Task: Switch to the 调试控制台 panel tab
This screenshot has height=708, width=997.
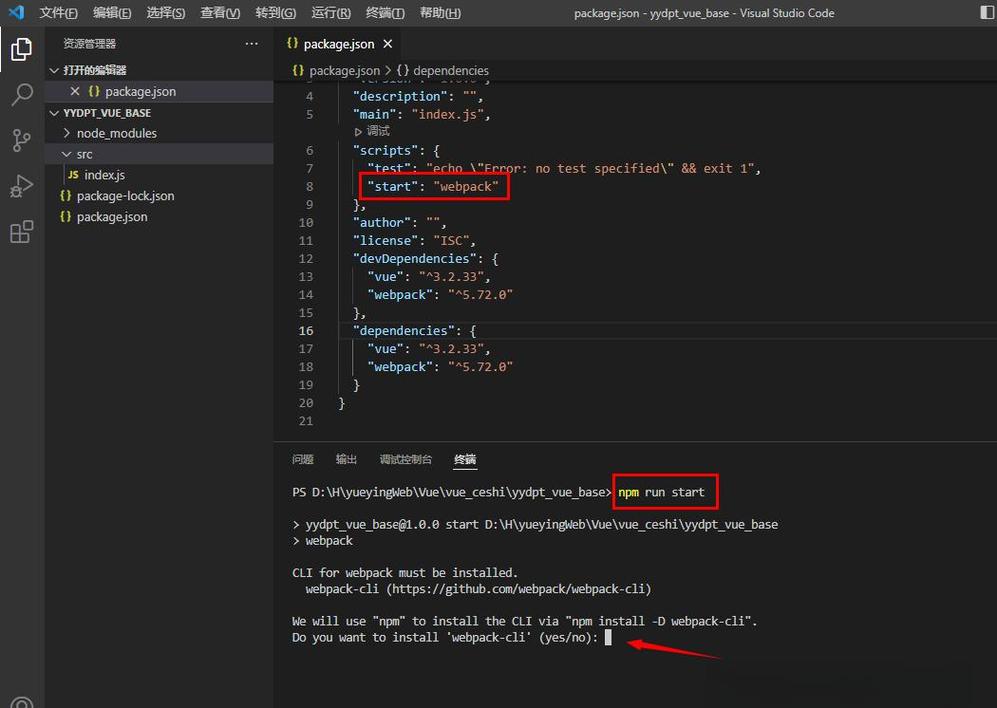Action: click(406, 459)
